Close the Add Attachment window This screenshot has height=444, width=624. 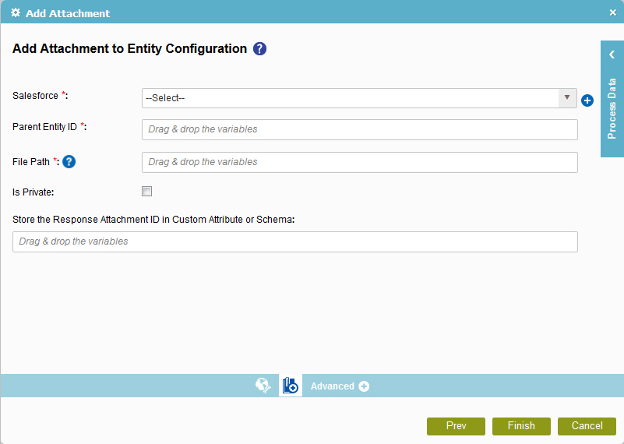(612, 13)
